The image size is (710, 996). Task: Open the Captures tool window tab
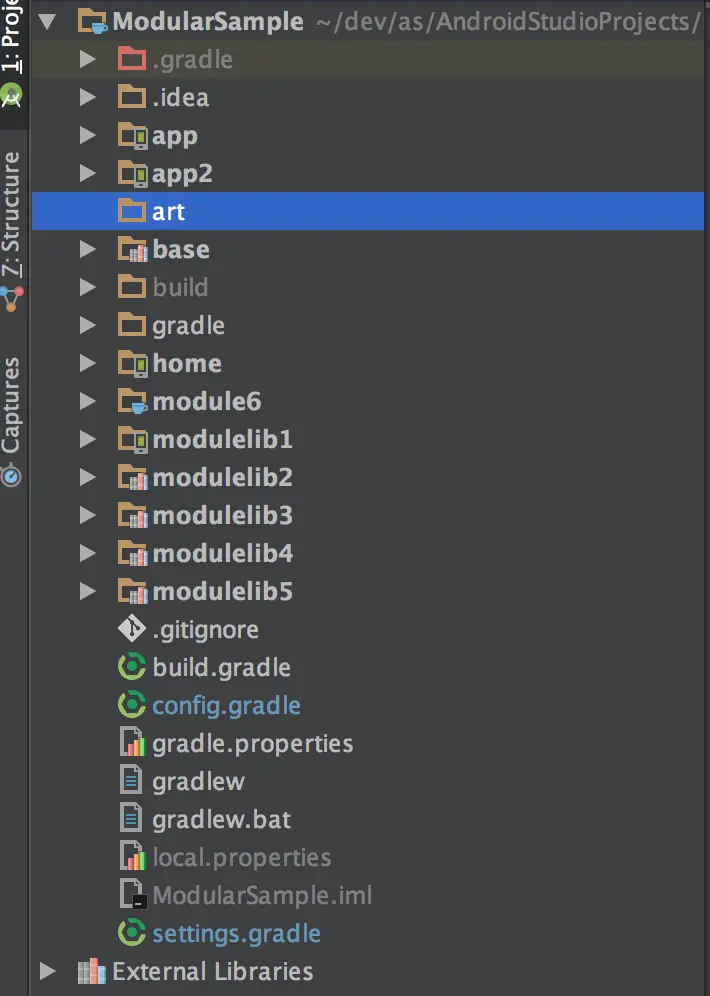pos(12,405)
